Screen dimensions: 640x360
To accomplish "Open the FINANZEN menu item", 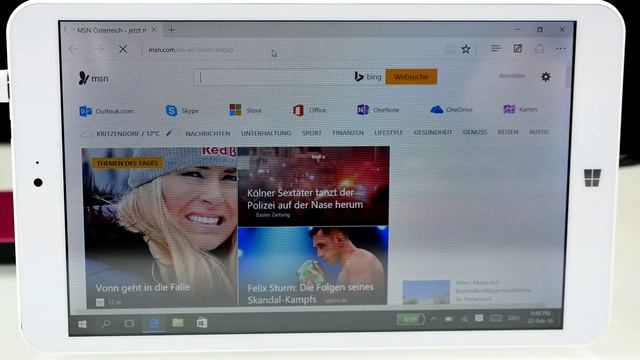I will click(x=348, y=133).
